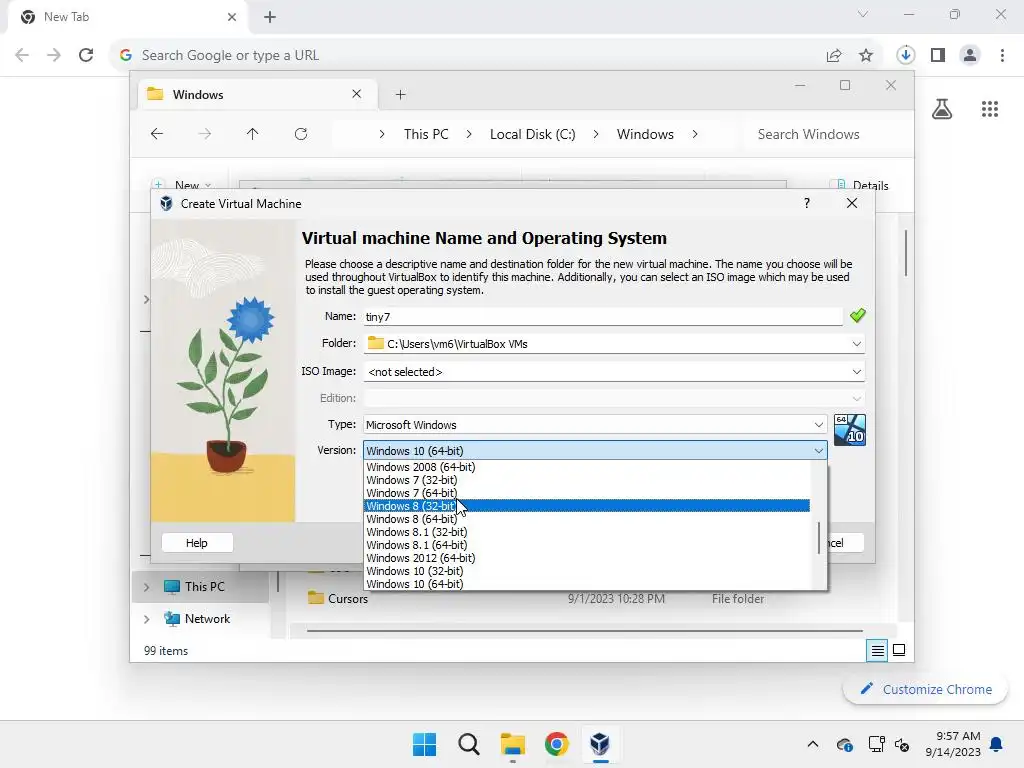Open the notification bell
1024x768 pixels.
point(997,744)
